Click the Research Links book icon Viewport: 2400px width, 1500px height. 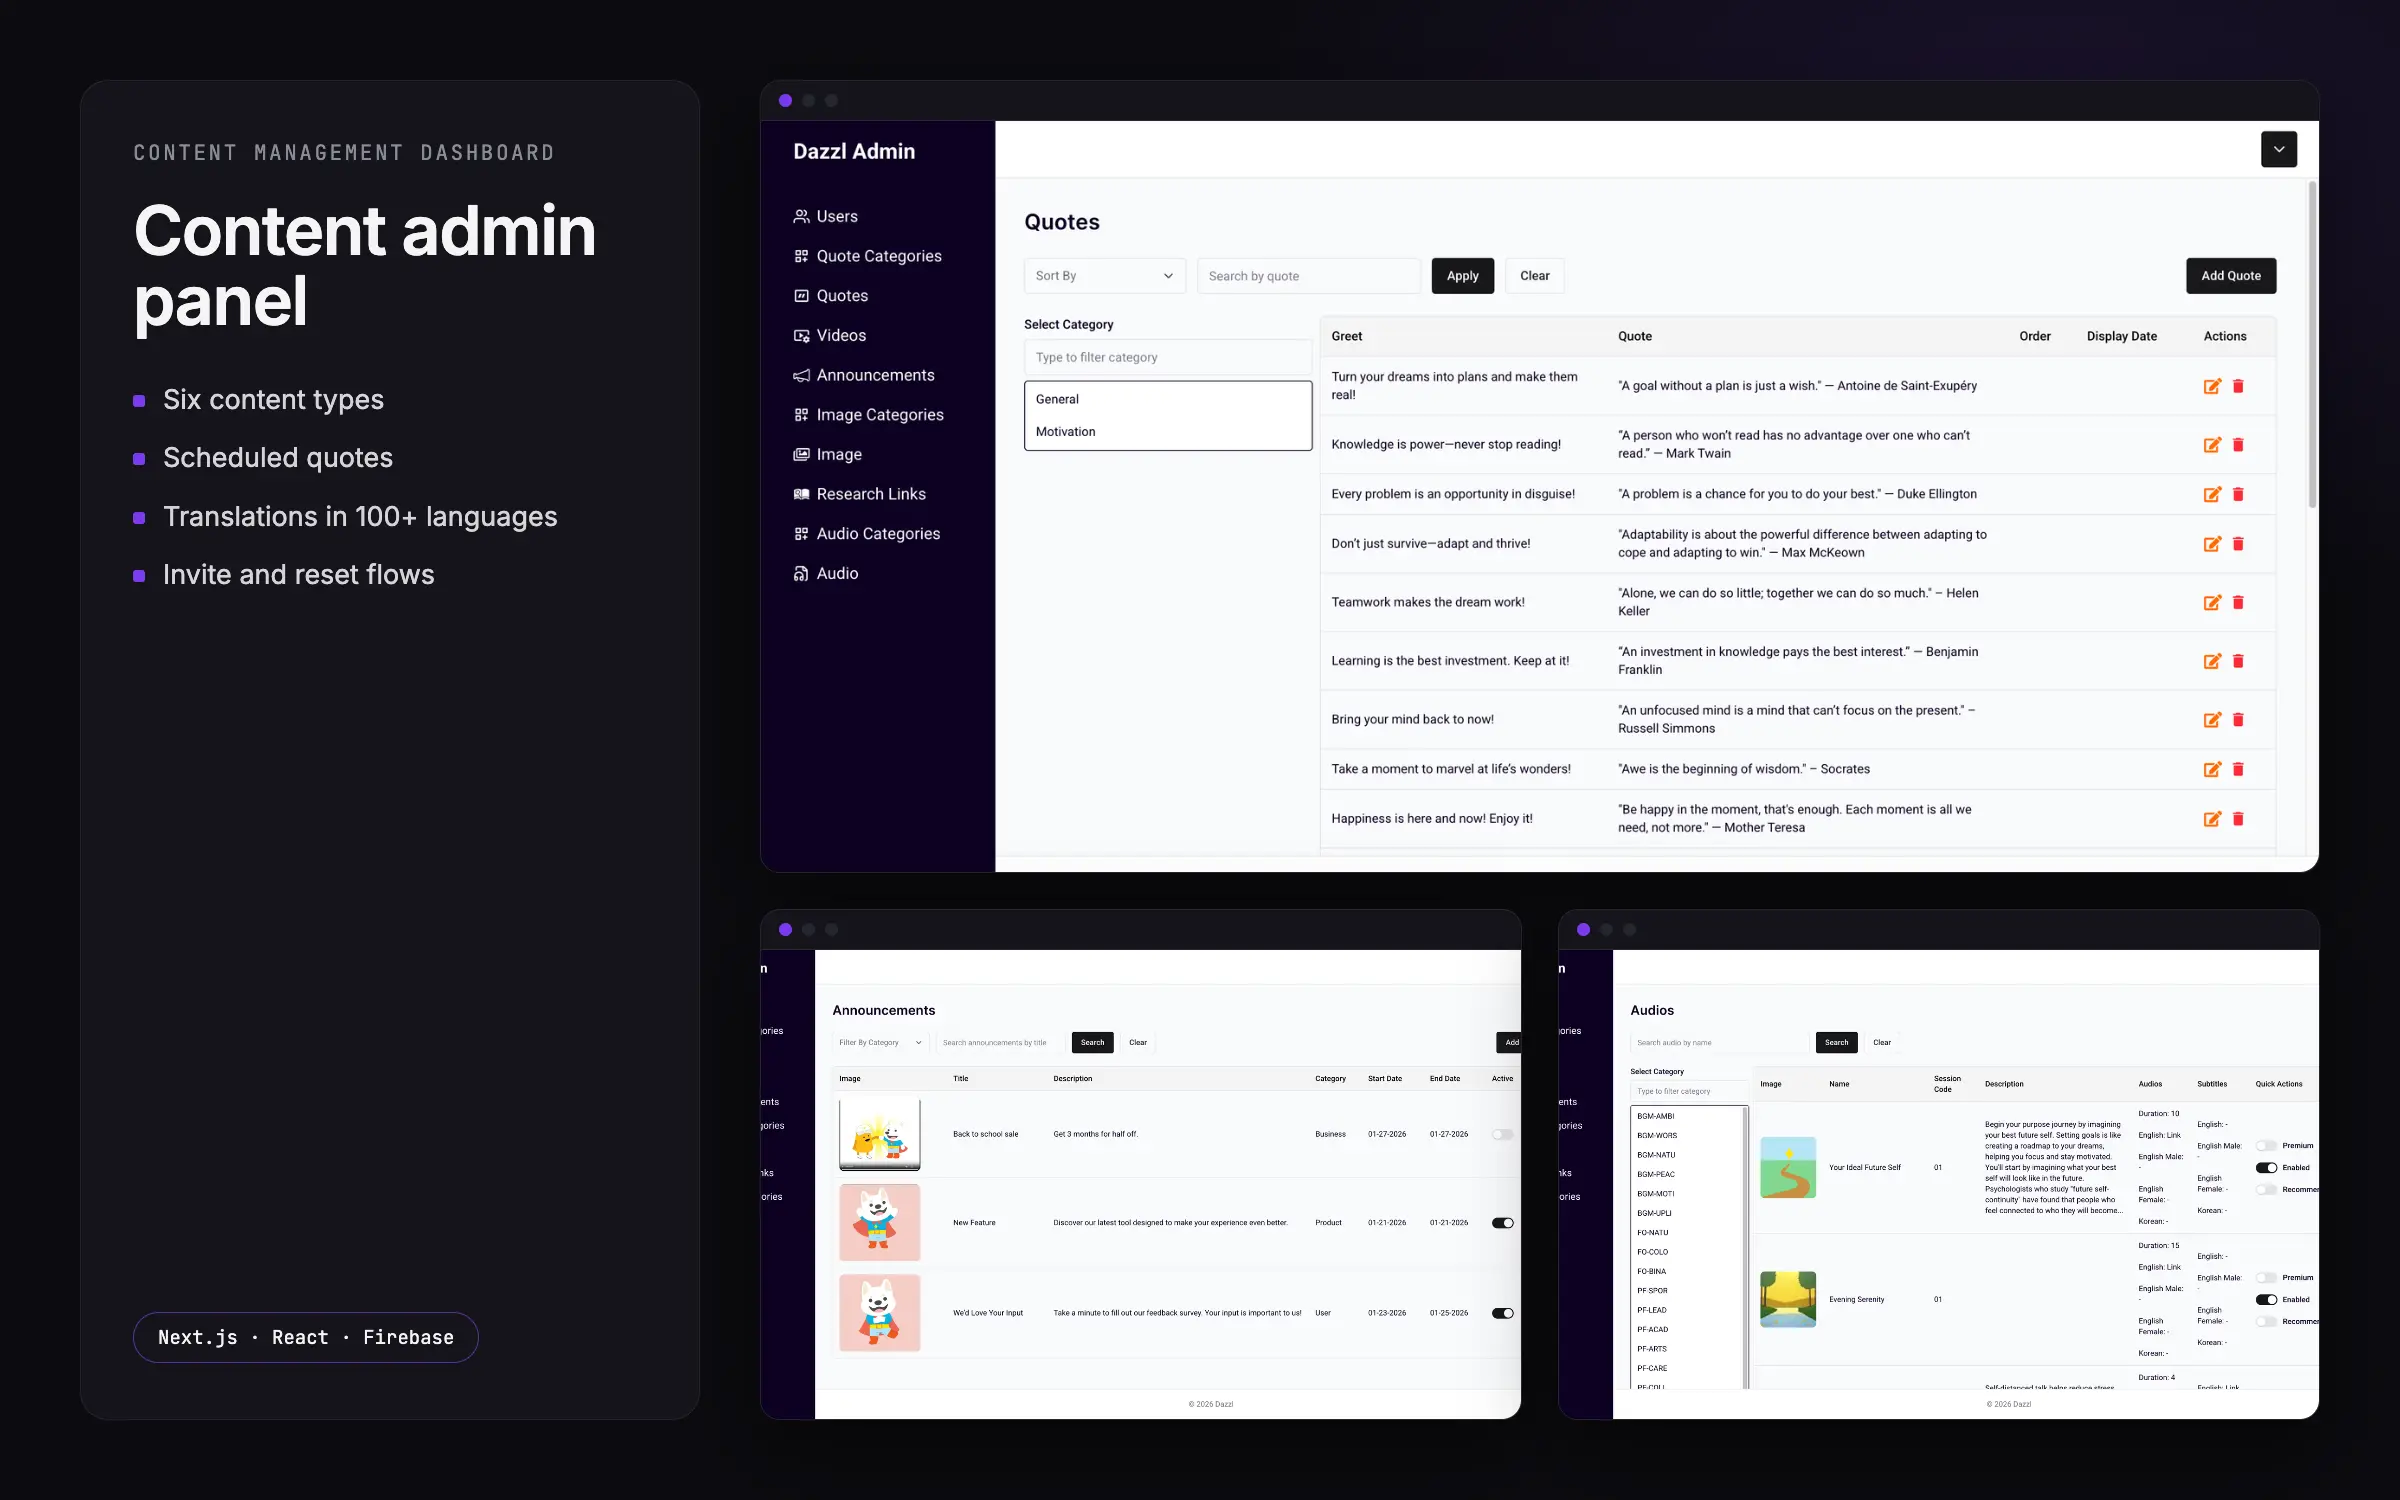click(801, 494)
